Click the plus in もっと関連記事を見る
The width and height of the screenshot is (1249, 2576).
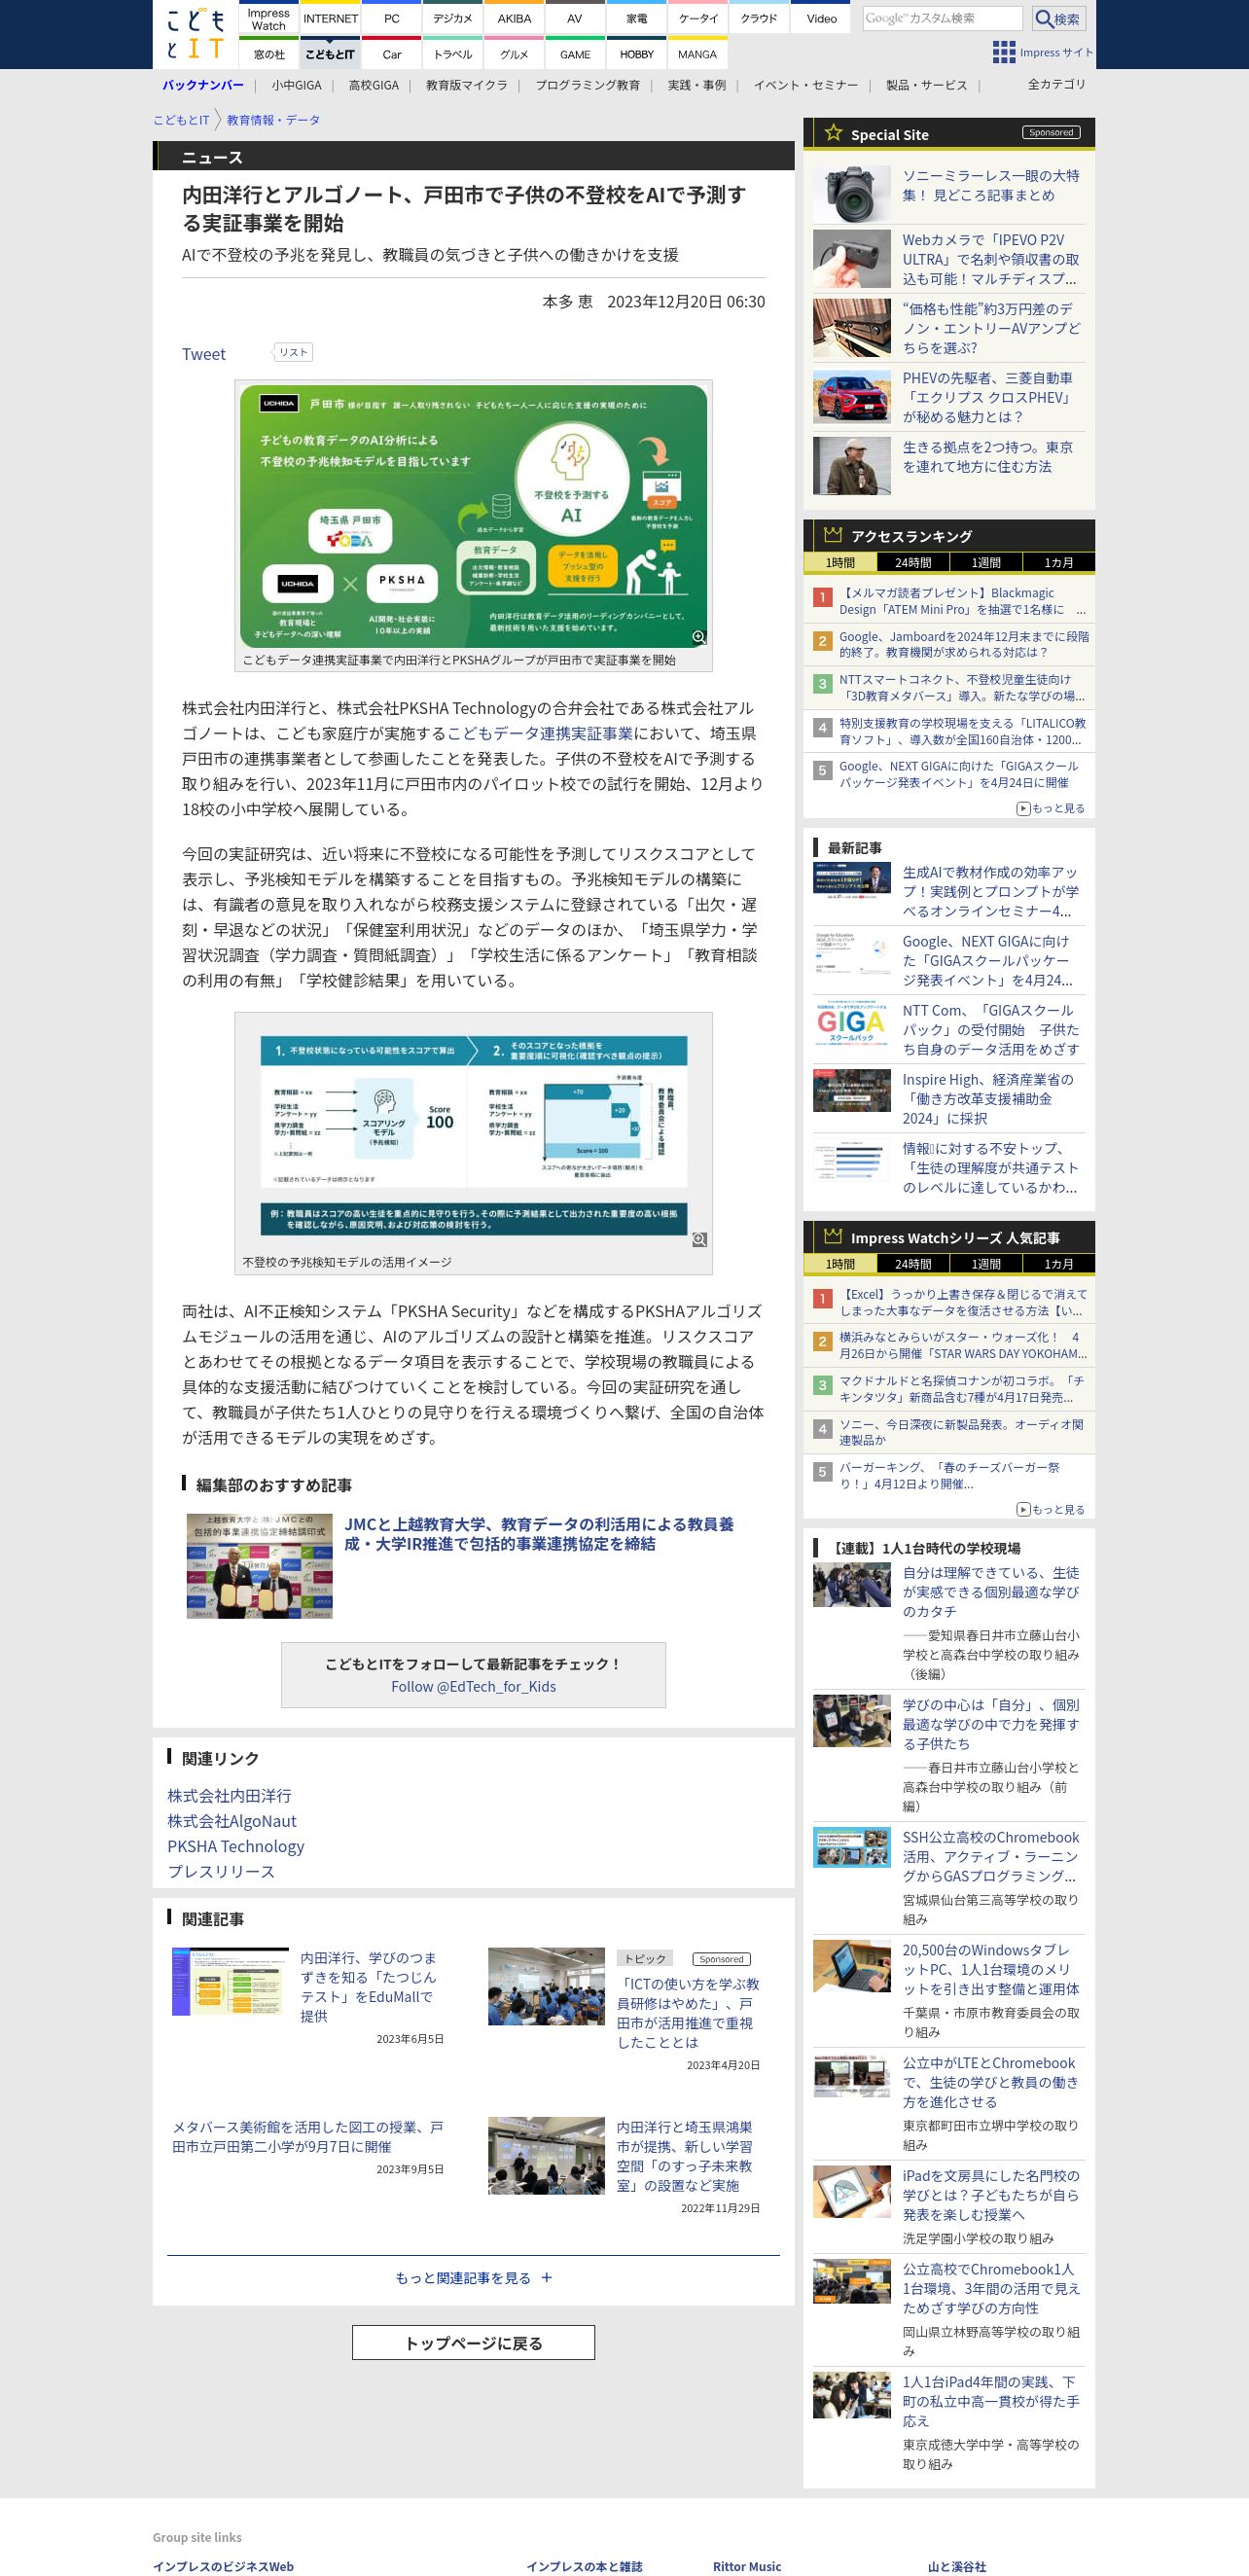coord(546,2277)
